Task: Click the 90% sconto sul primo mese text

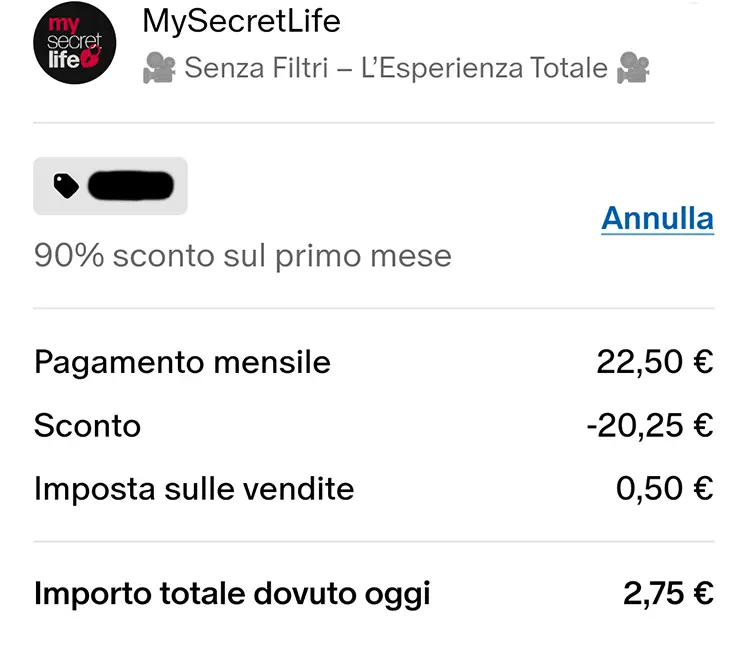Action: (242, 256)
